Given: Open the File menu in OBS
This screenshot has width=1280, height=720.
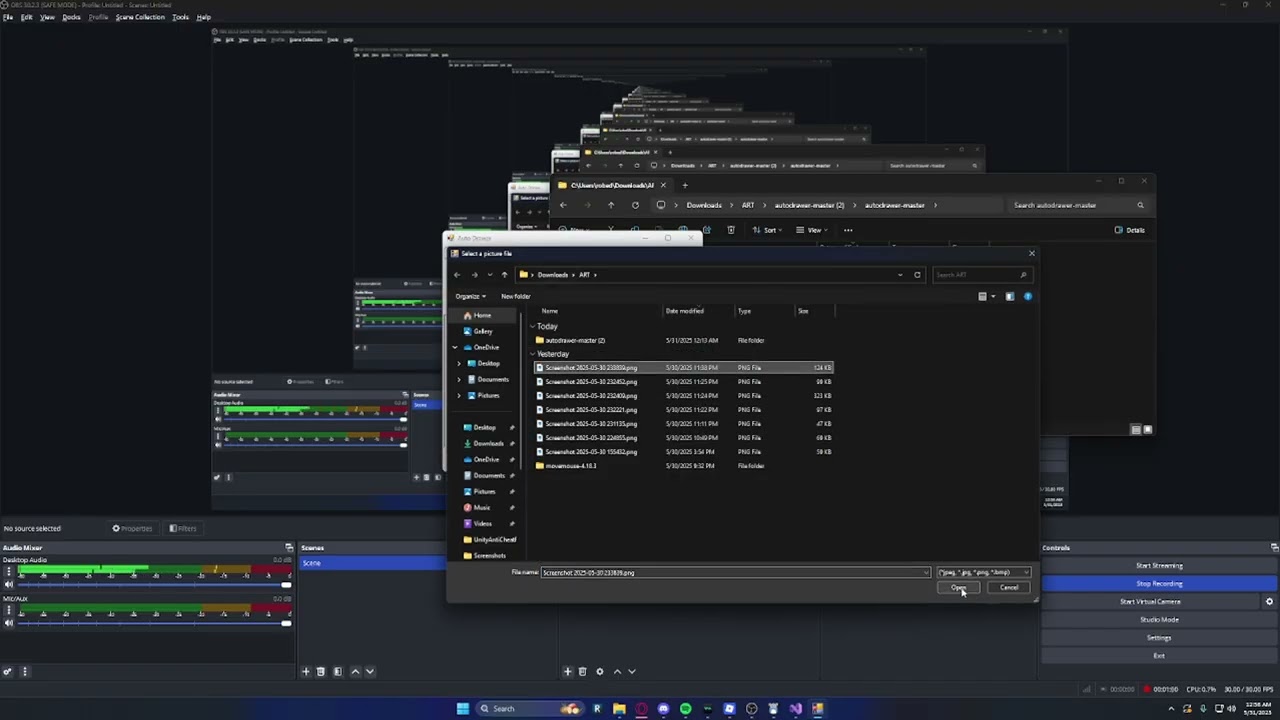Looking at the screenshot, I should pos(8,17).
